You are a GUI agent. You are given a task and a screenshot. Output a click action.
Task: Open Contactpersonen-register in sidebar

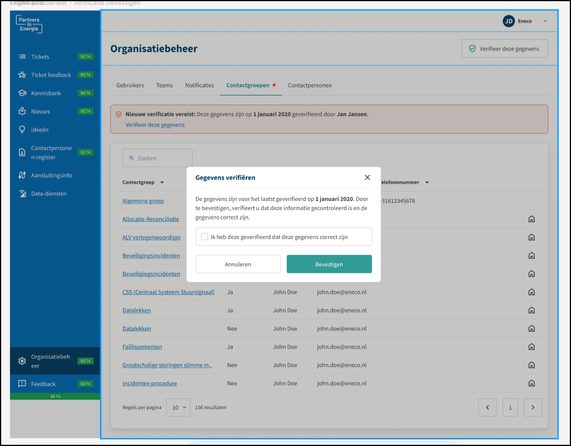point(55,153)
